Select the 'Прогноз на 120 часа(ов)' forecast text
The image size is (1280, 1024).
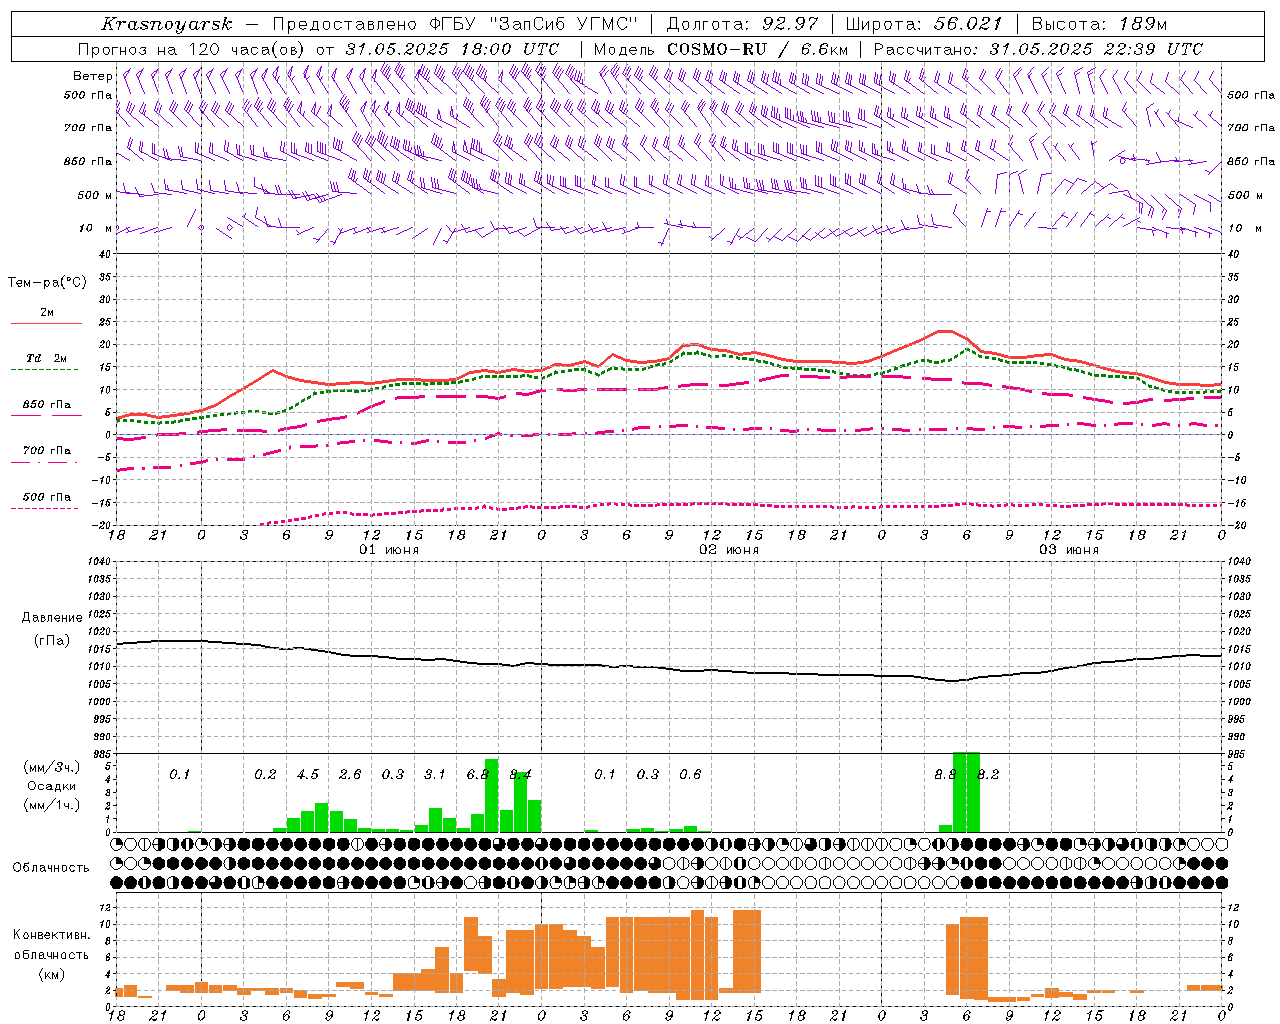[192, 49]
